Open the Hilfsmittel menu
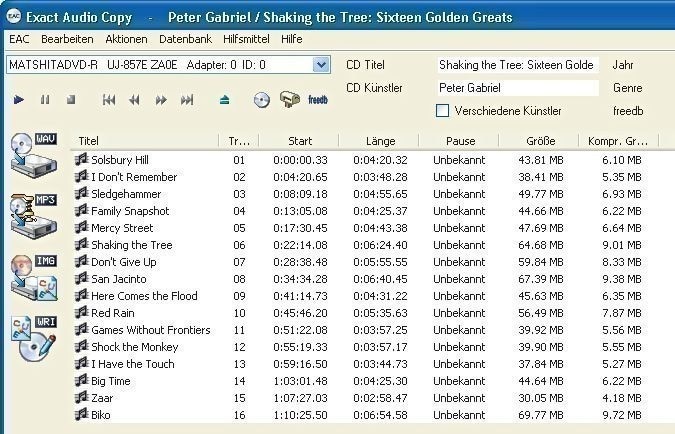 [246, 39]
